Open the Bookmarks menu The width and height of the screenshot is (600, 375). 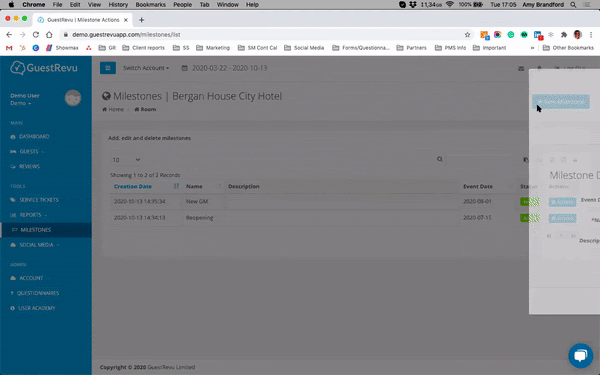(x=151, y=5)
